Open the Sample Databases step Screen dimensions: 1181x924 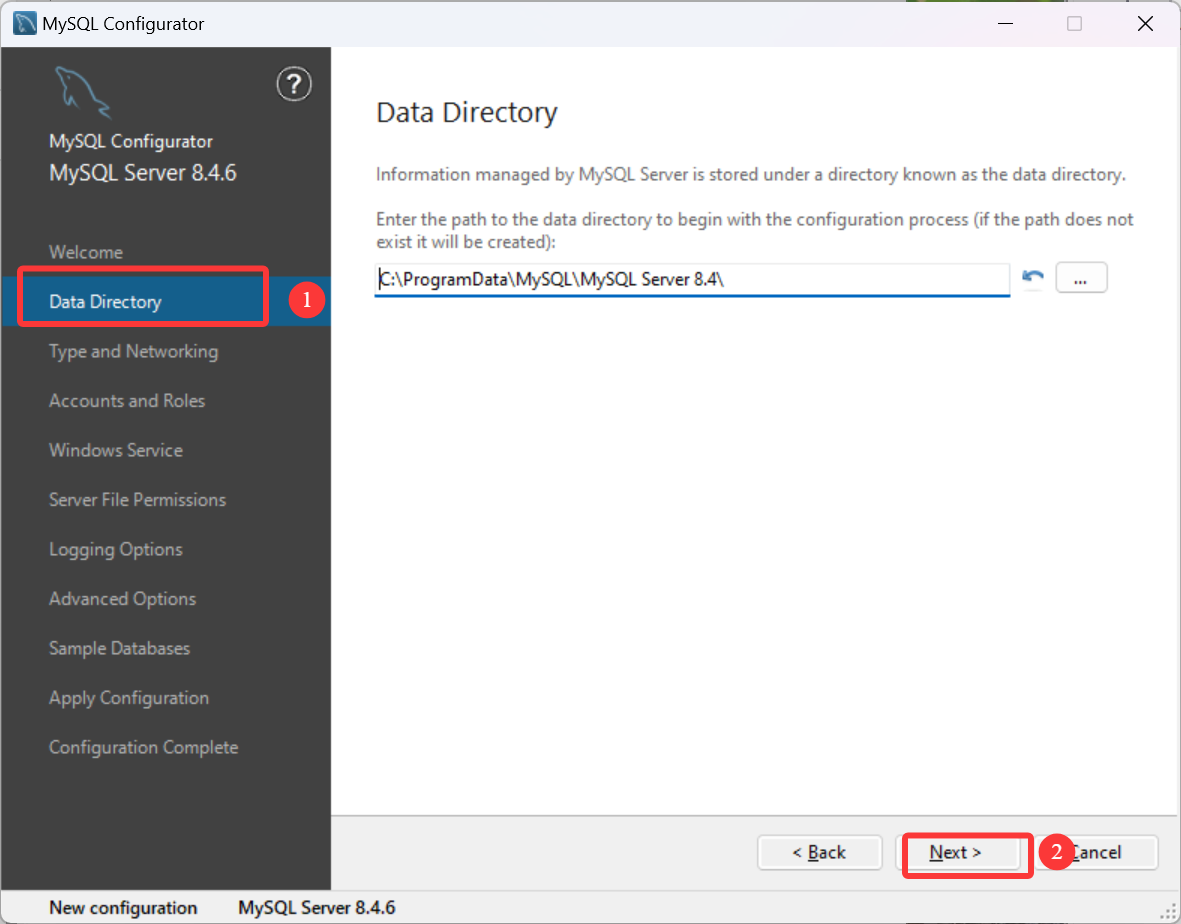pyautogui.click(x=119, y=648)
